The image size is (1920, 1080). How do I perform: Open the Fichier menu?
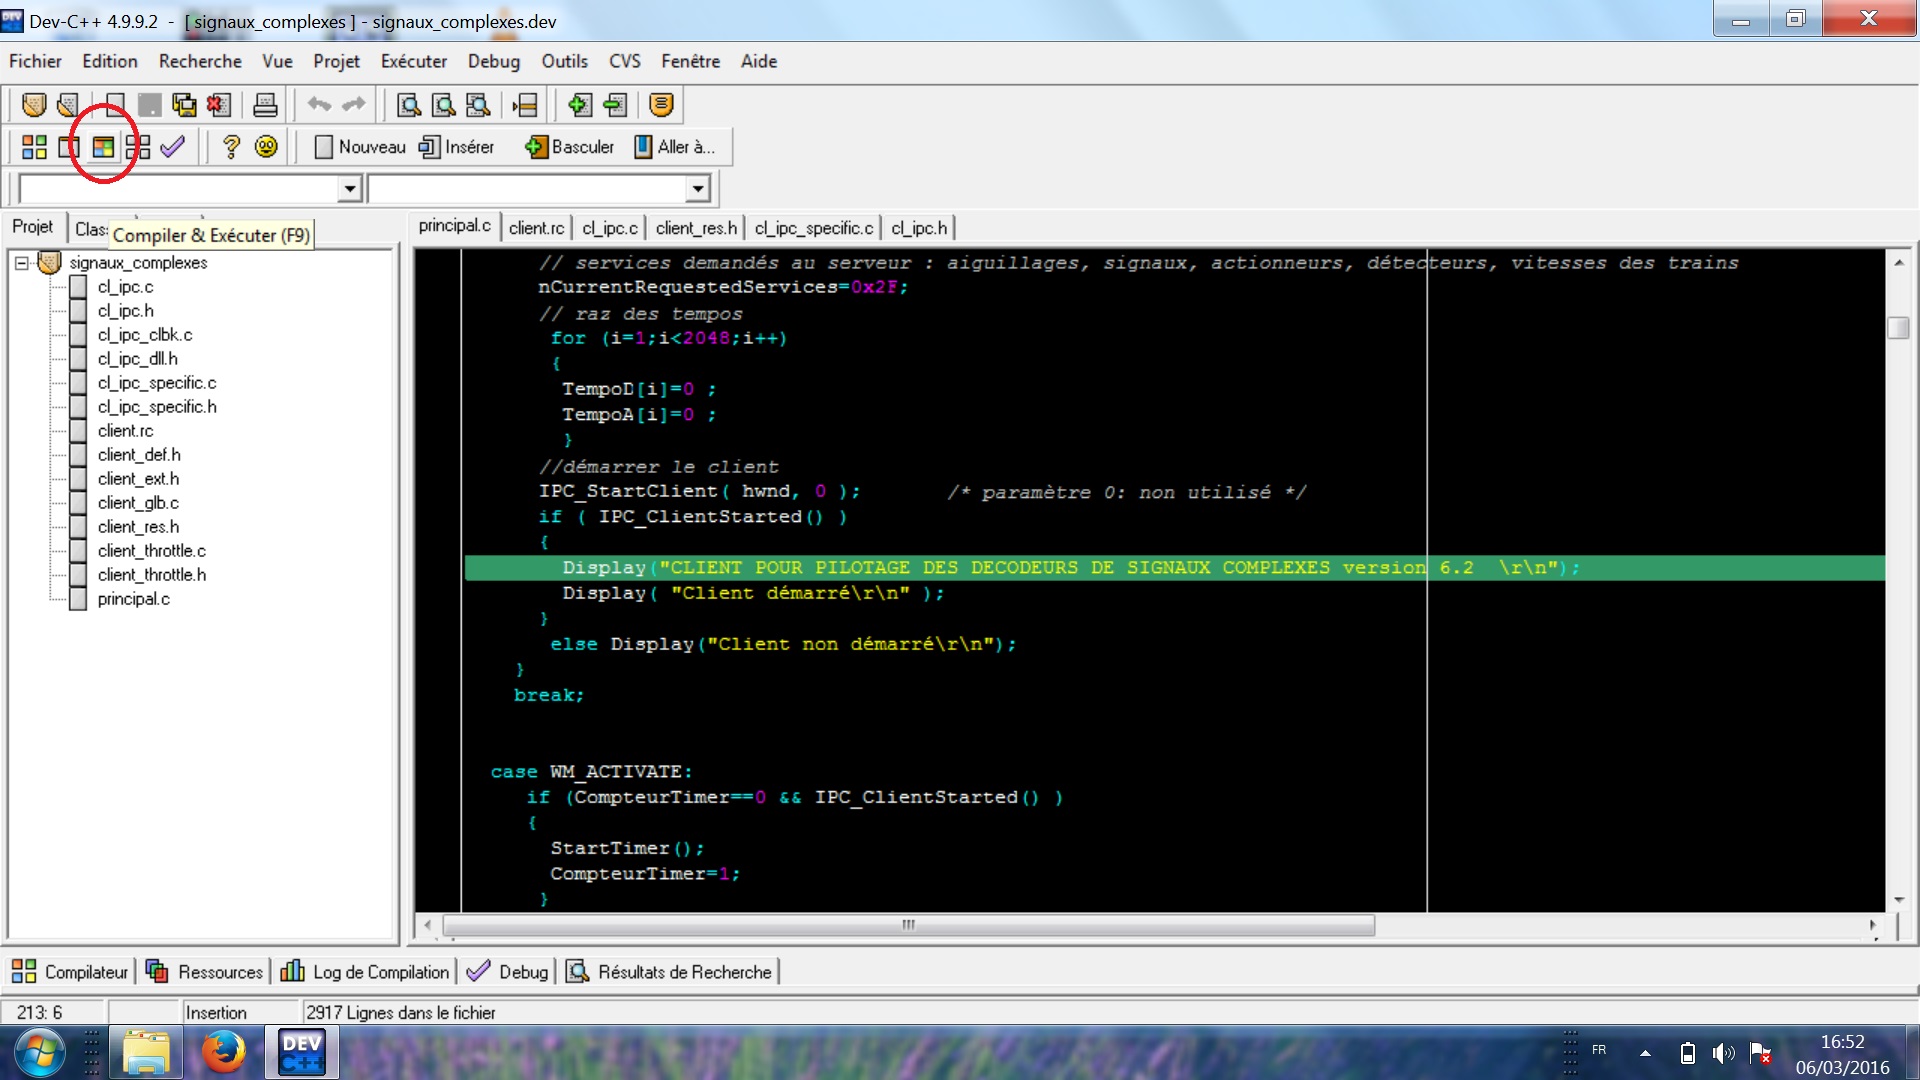pyautogui.click(x=35, y=61)
